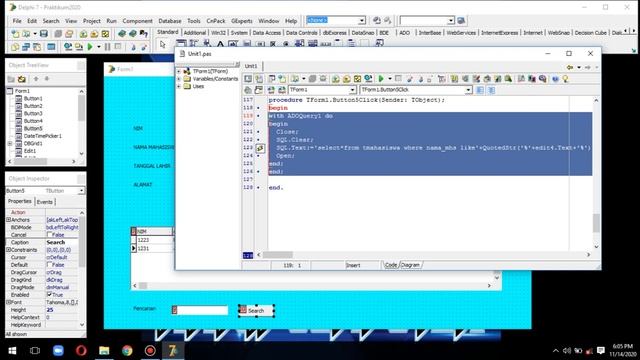This screenshot has height=360, width=640.
Task: Click the green Run arrow in main toolbar
Action: (x=90, y=47)
